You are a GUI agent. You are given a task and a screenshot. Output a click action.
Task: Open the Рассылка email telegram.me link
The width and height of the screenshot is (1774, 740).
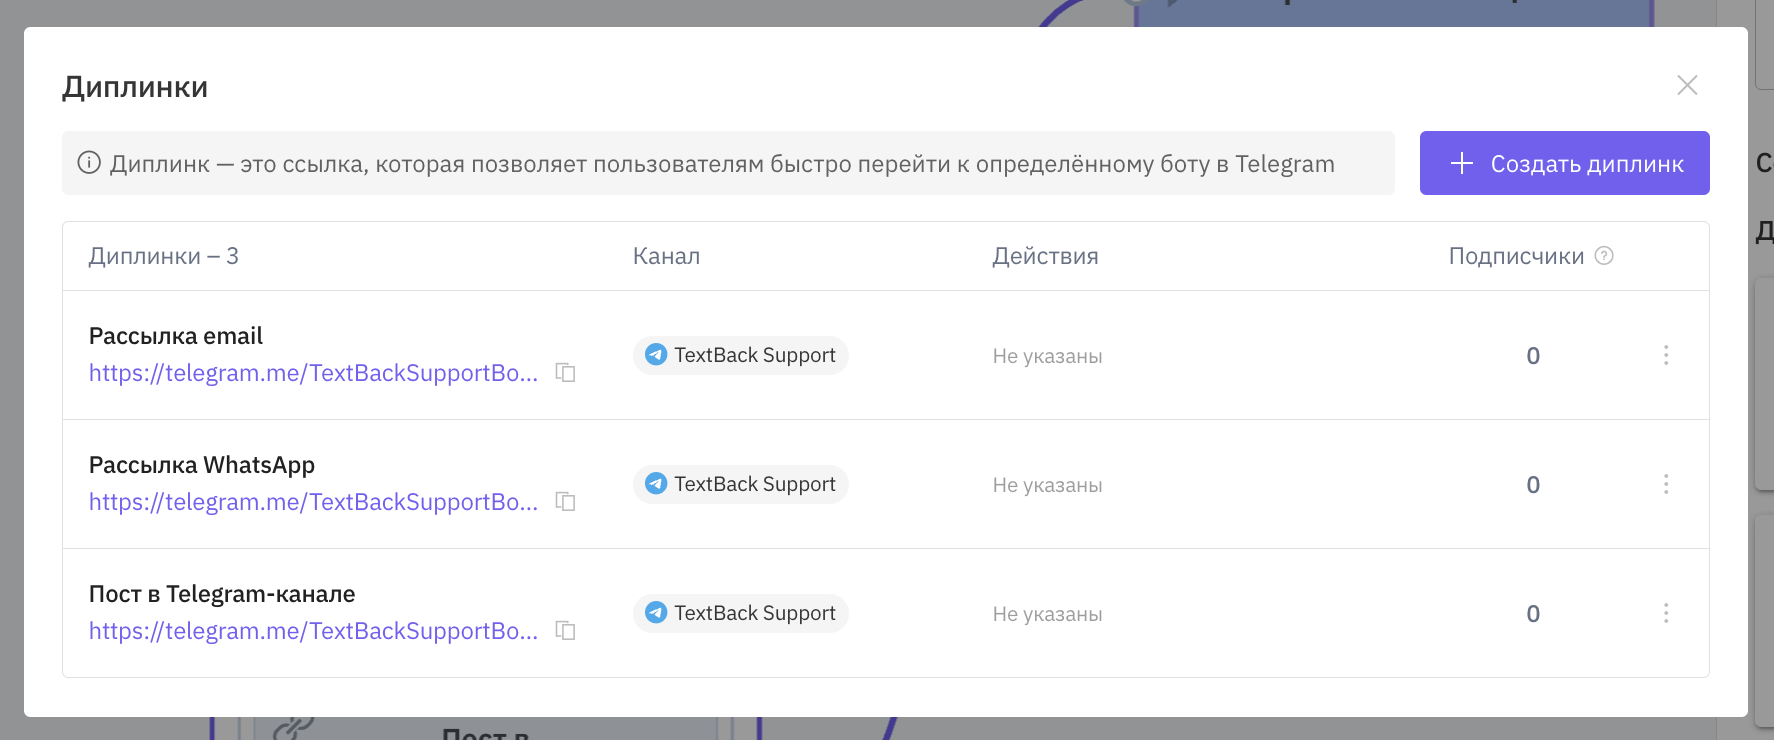(314, 373)
